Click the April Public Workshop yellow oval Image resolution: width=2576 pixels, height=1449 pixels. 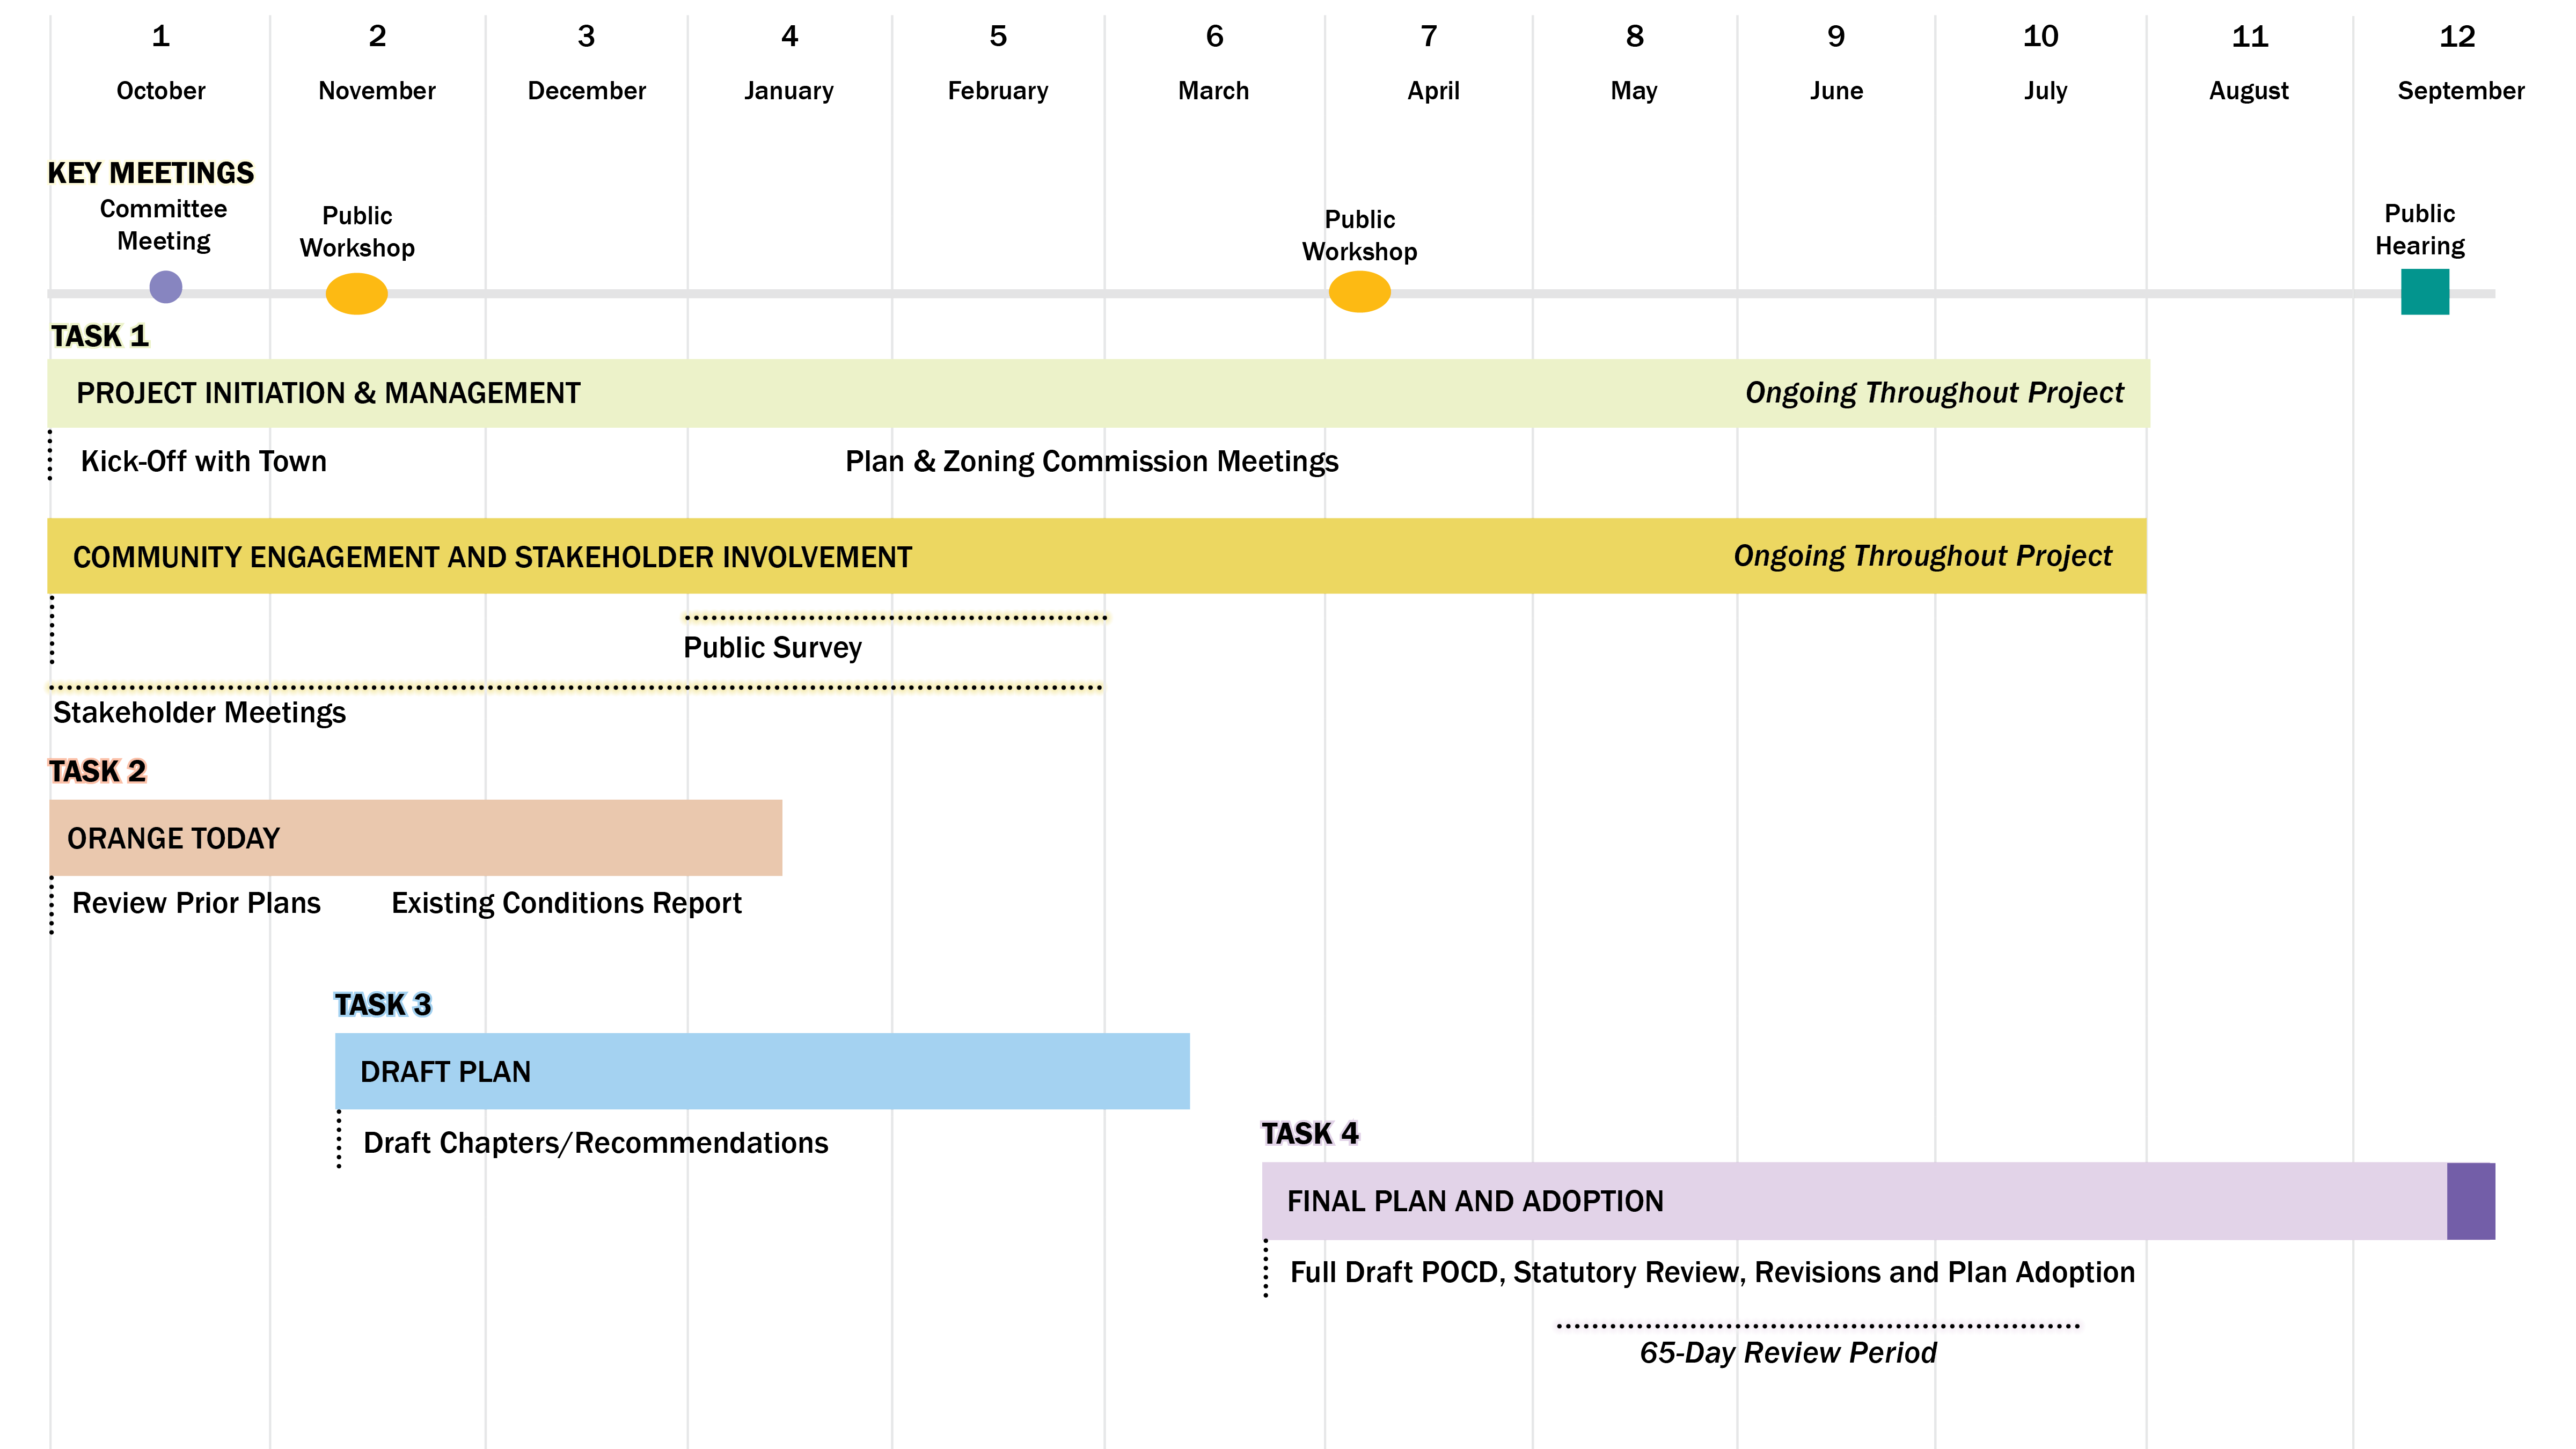1359,292
